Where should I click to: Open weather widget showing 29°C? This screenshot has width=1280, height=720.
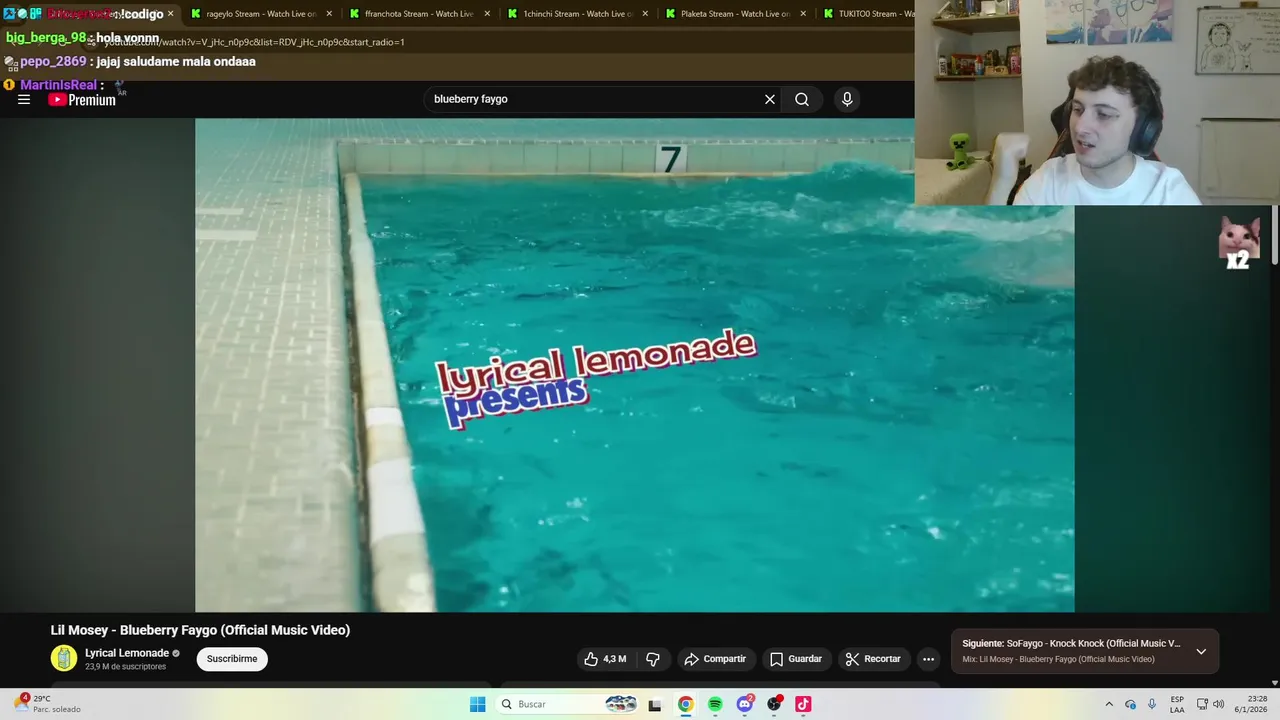(x=45, y=704)
